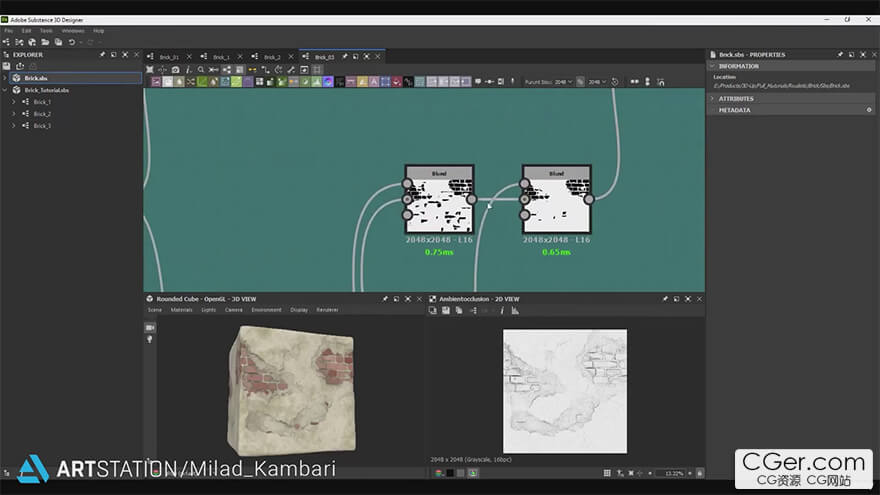Open the Scene menu in 3D view
The height and width of the screenshot is (495, 880).
155,310
